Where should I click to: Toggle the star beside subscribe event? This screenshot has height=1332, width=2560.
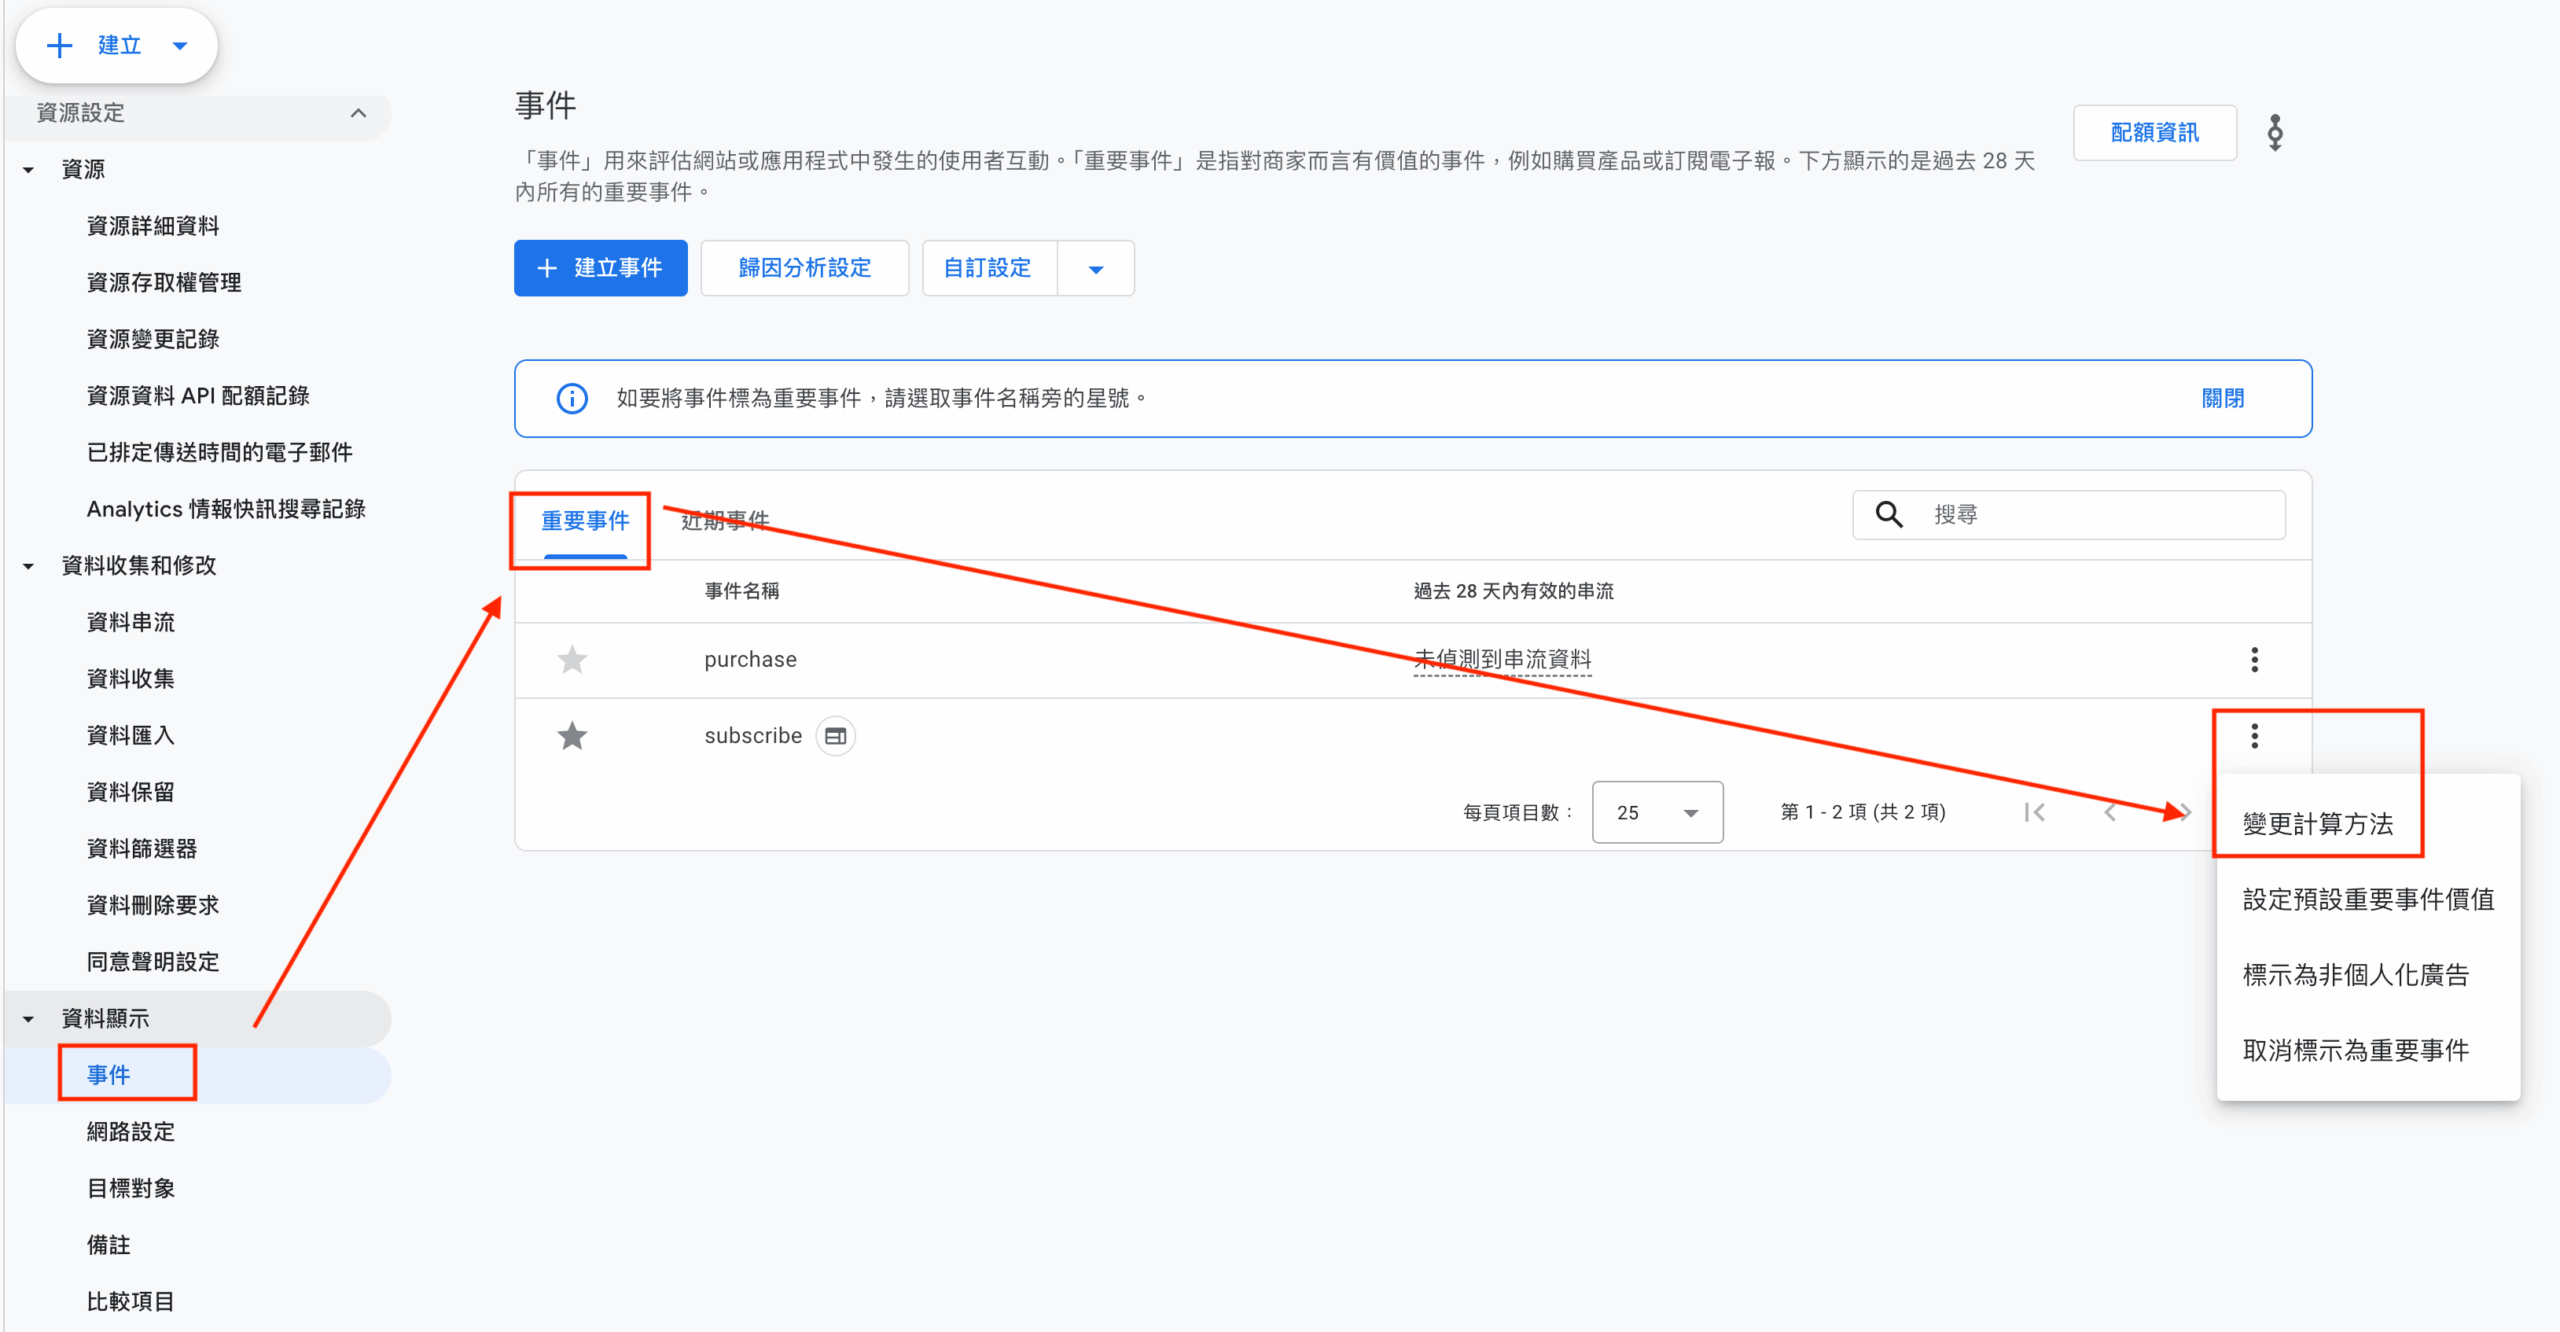coord(572,736)
